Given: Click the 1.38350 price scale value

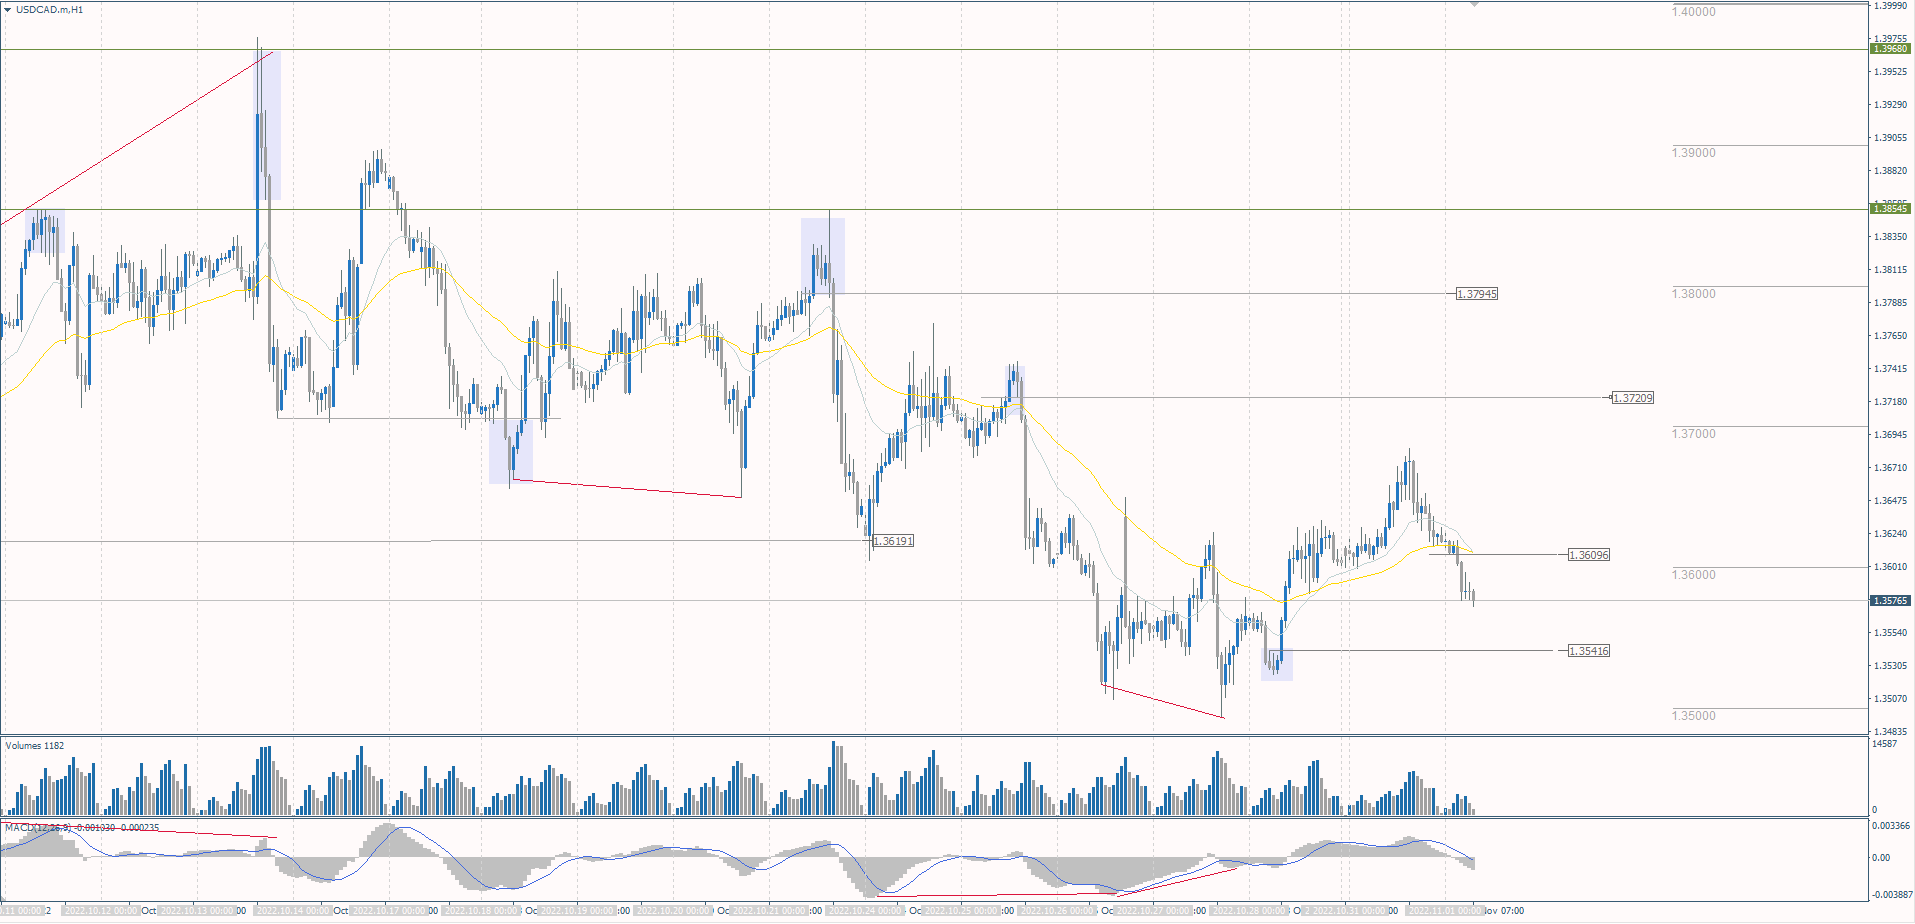Looking at the screenshot, I should tap(1890, 237).
